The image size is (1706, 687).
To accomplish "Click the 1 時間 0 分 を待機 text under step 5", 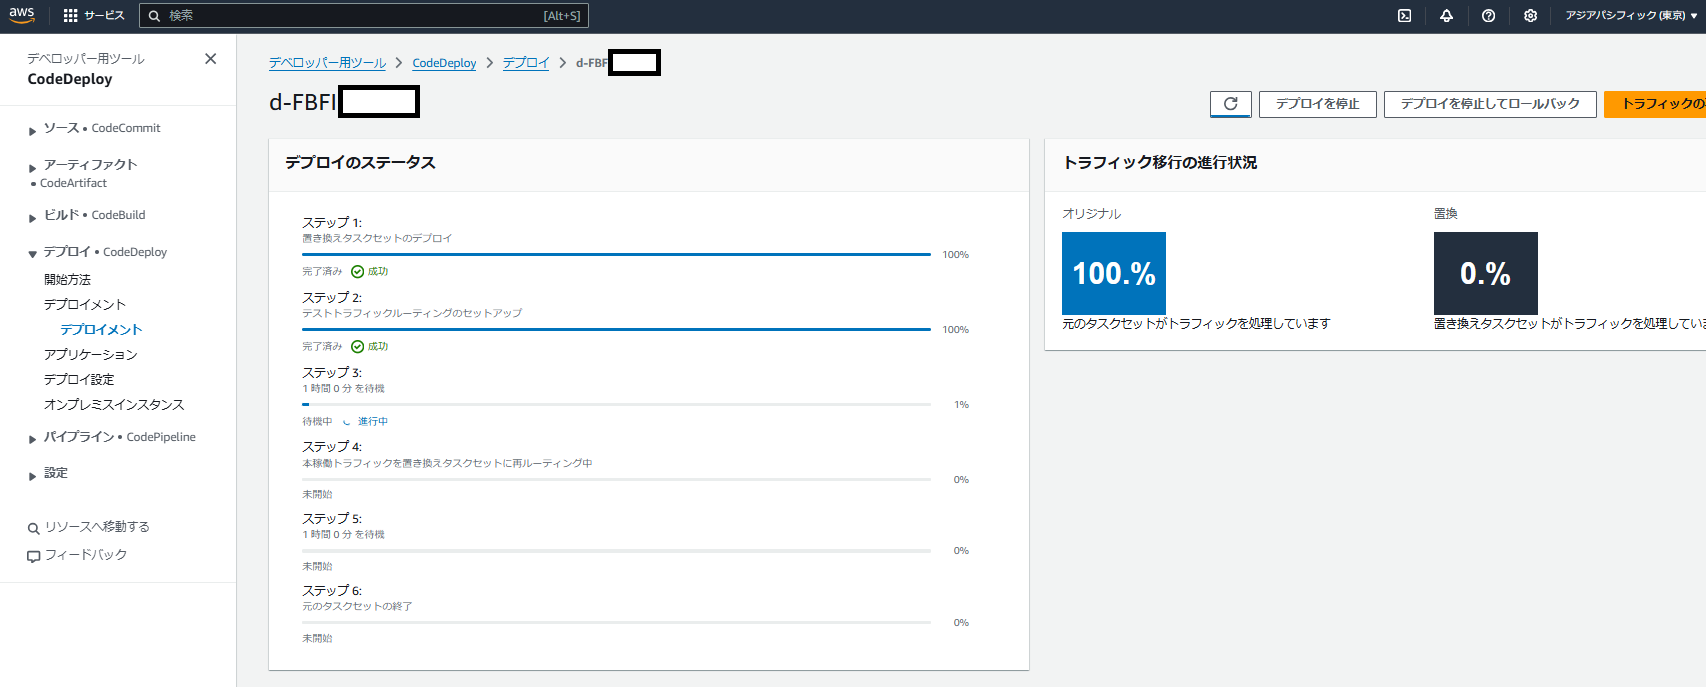I will click(x=343, y=535).
